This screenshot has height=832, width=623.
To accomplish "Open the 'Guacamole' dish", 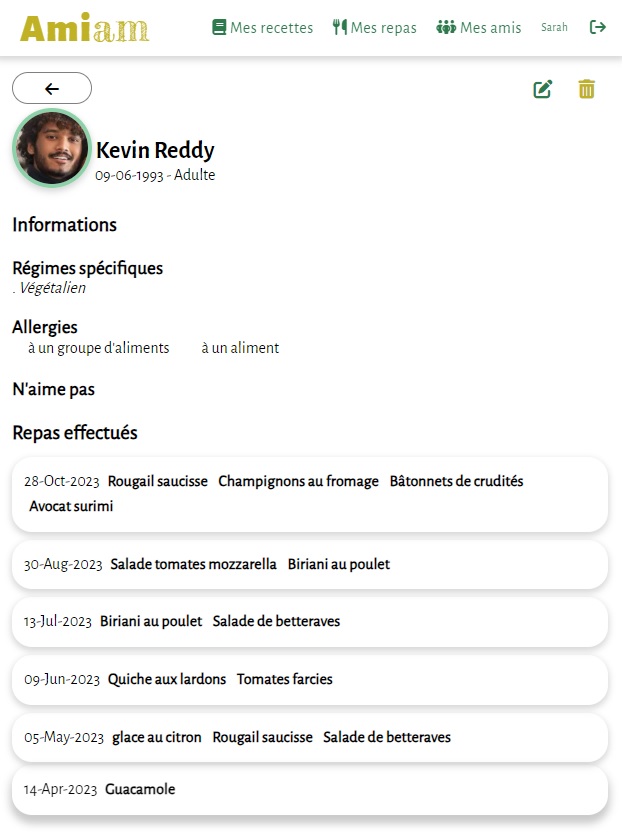I will [140, 789].
